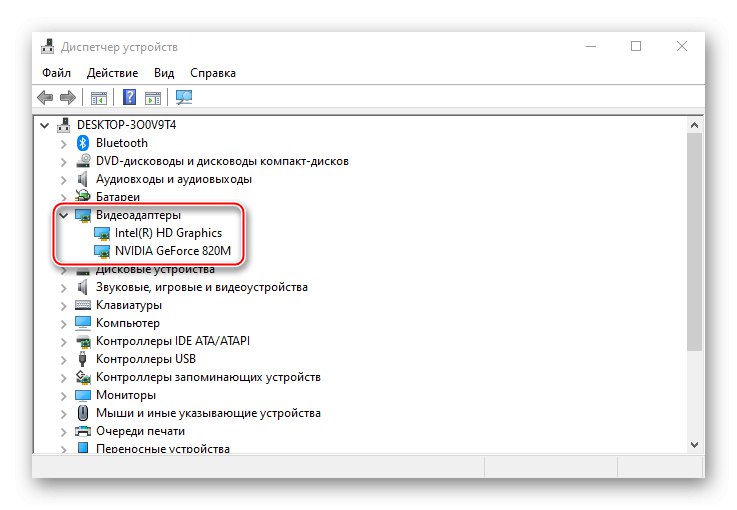Click the Контроллеры USB plug icon
Viewport: 737px width, 510px height.
coord(83,359)
